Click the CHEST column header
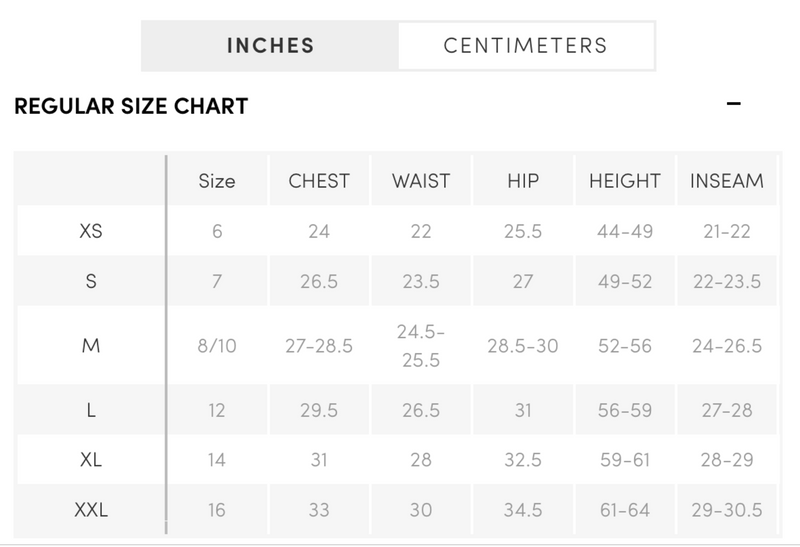The image size is (800, 547). coord(319,181)
